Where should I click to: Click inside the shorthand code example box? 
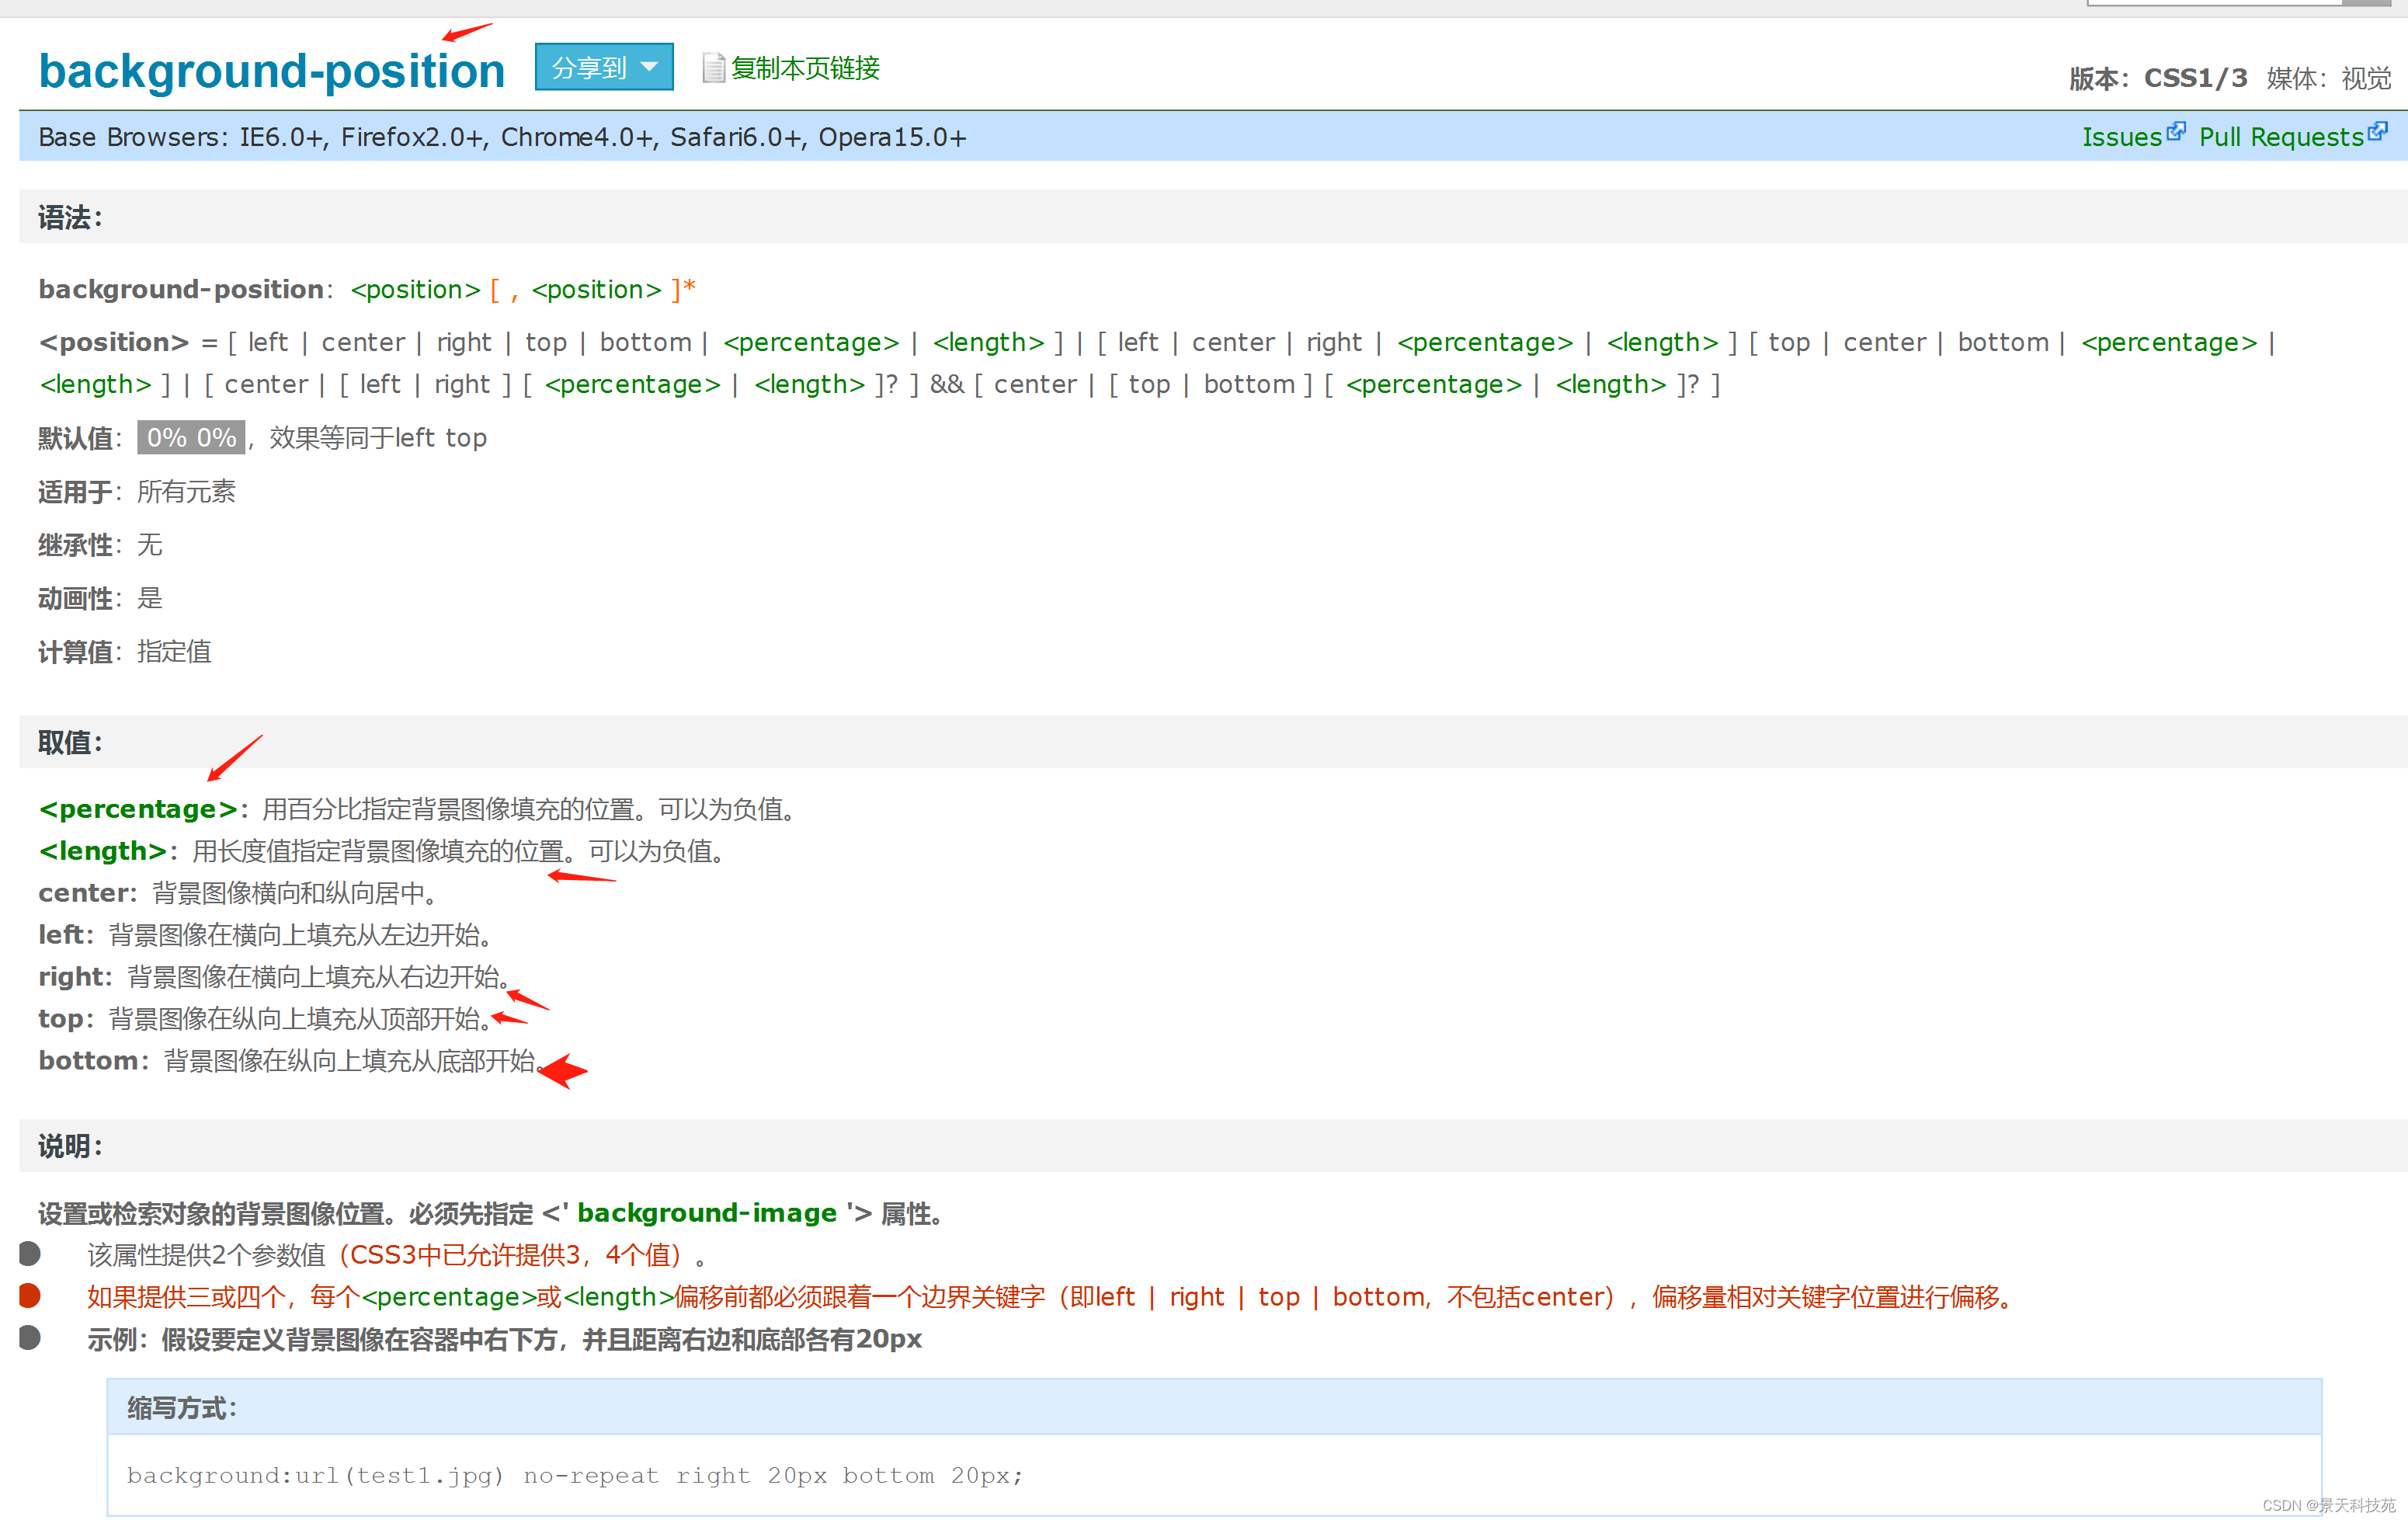pos(575,1474)
